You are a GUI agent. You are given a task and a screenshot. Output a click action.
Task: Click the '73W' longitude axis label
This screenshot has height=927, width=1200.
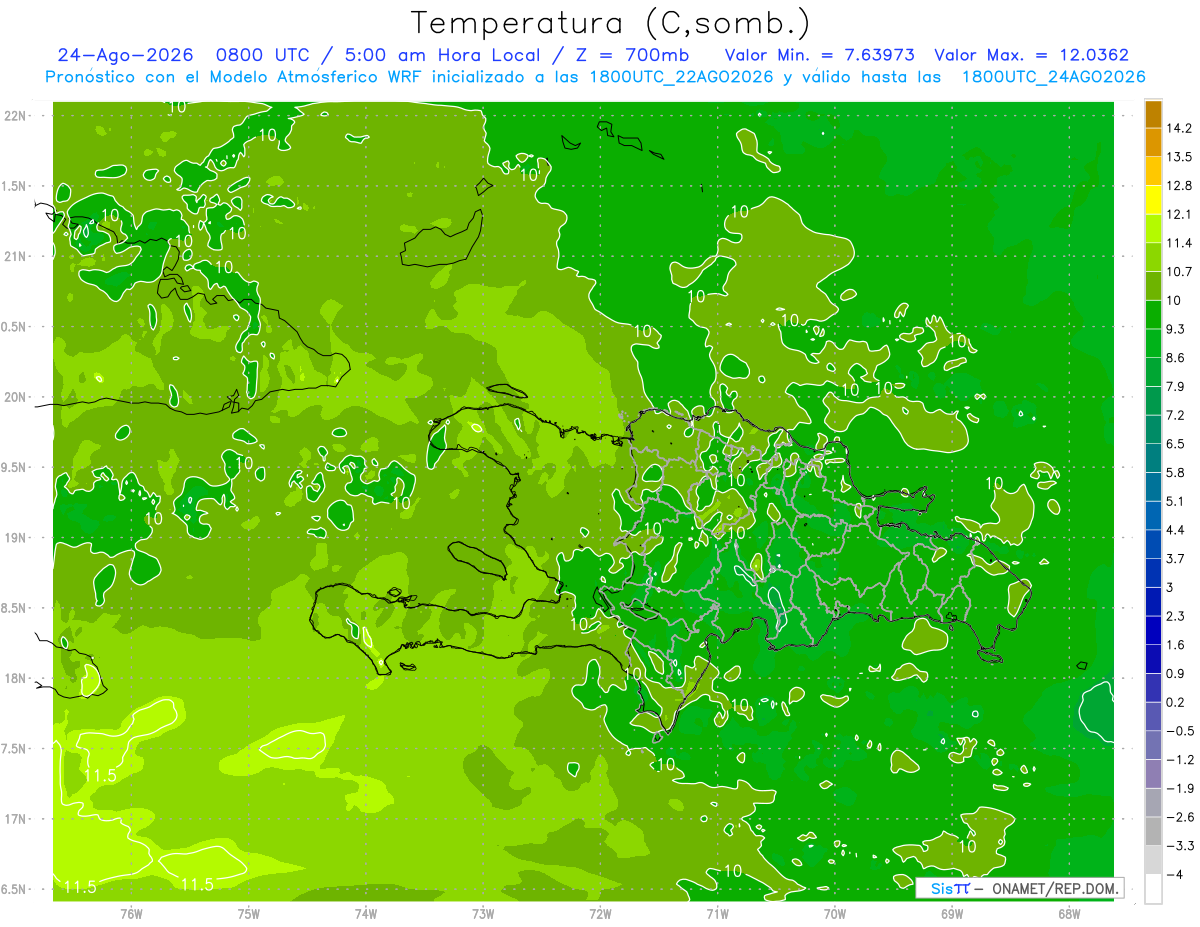pyautogui.click(x=483, y=914)
